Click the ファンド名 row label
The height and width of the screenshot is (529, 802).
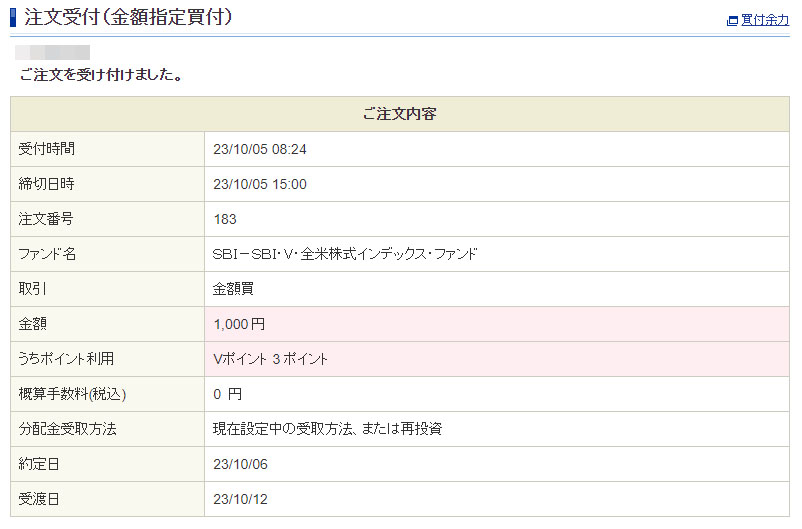pos(48,254)
